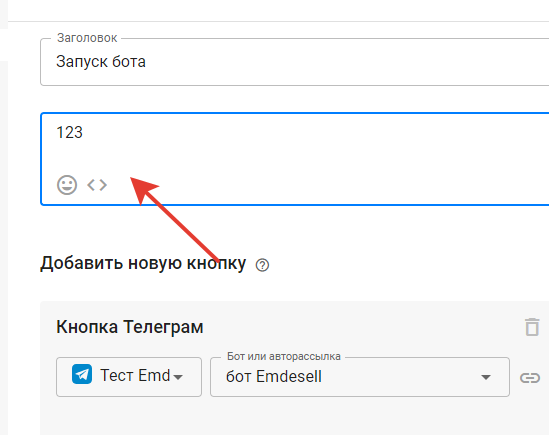Select the бот Emdesell value field
The height and width of the screenshot is (435, 549).
click(360, 377)
